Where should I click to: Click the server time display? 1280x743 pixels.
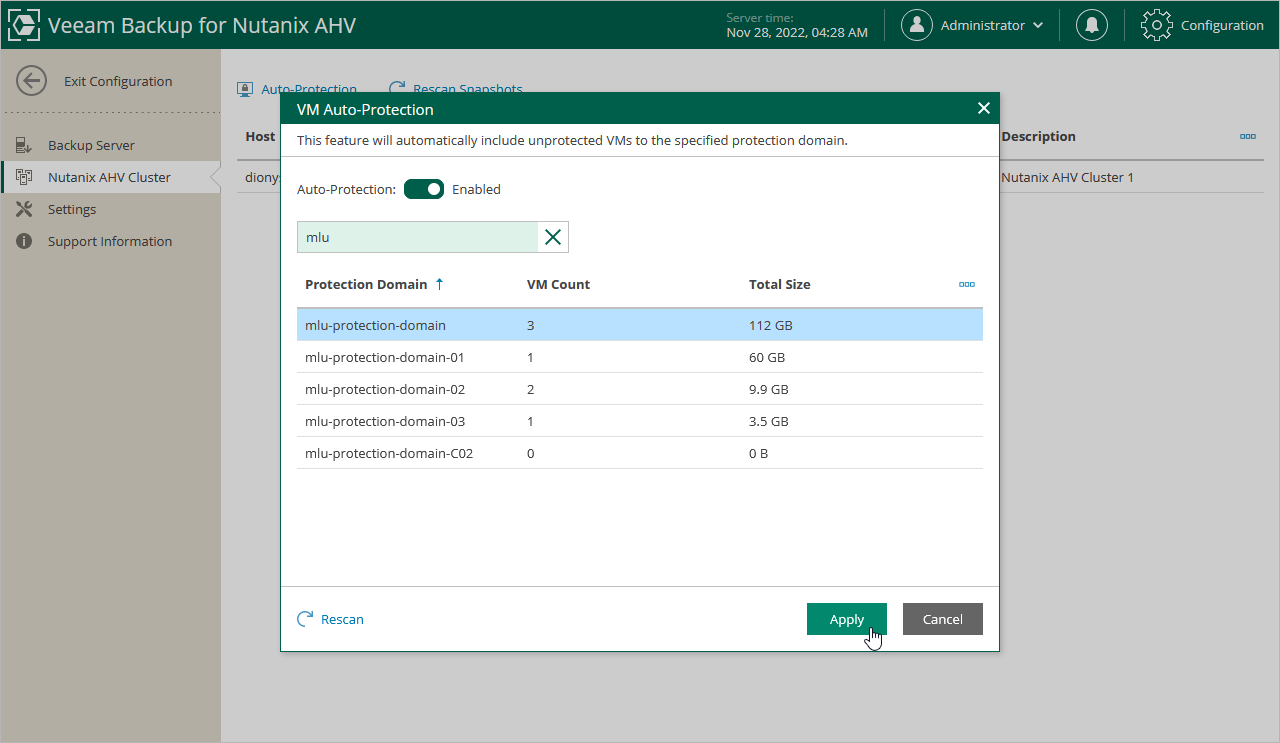point(797,25)
